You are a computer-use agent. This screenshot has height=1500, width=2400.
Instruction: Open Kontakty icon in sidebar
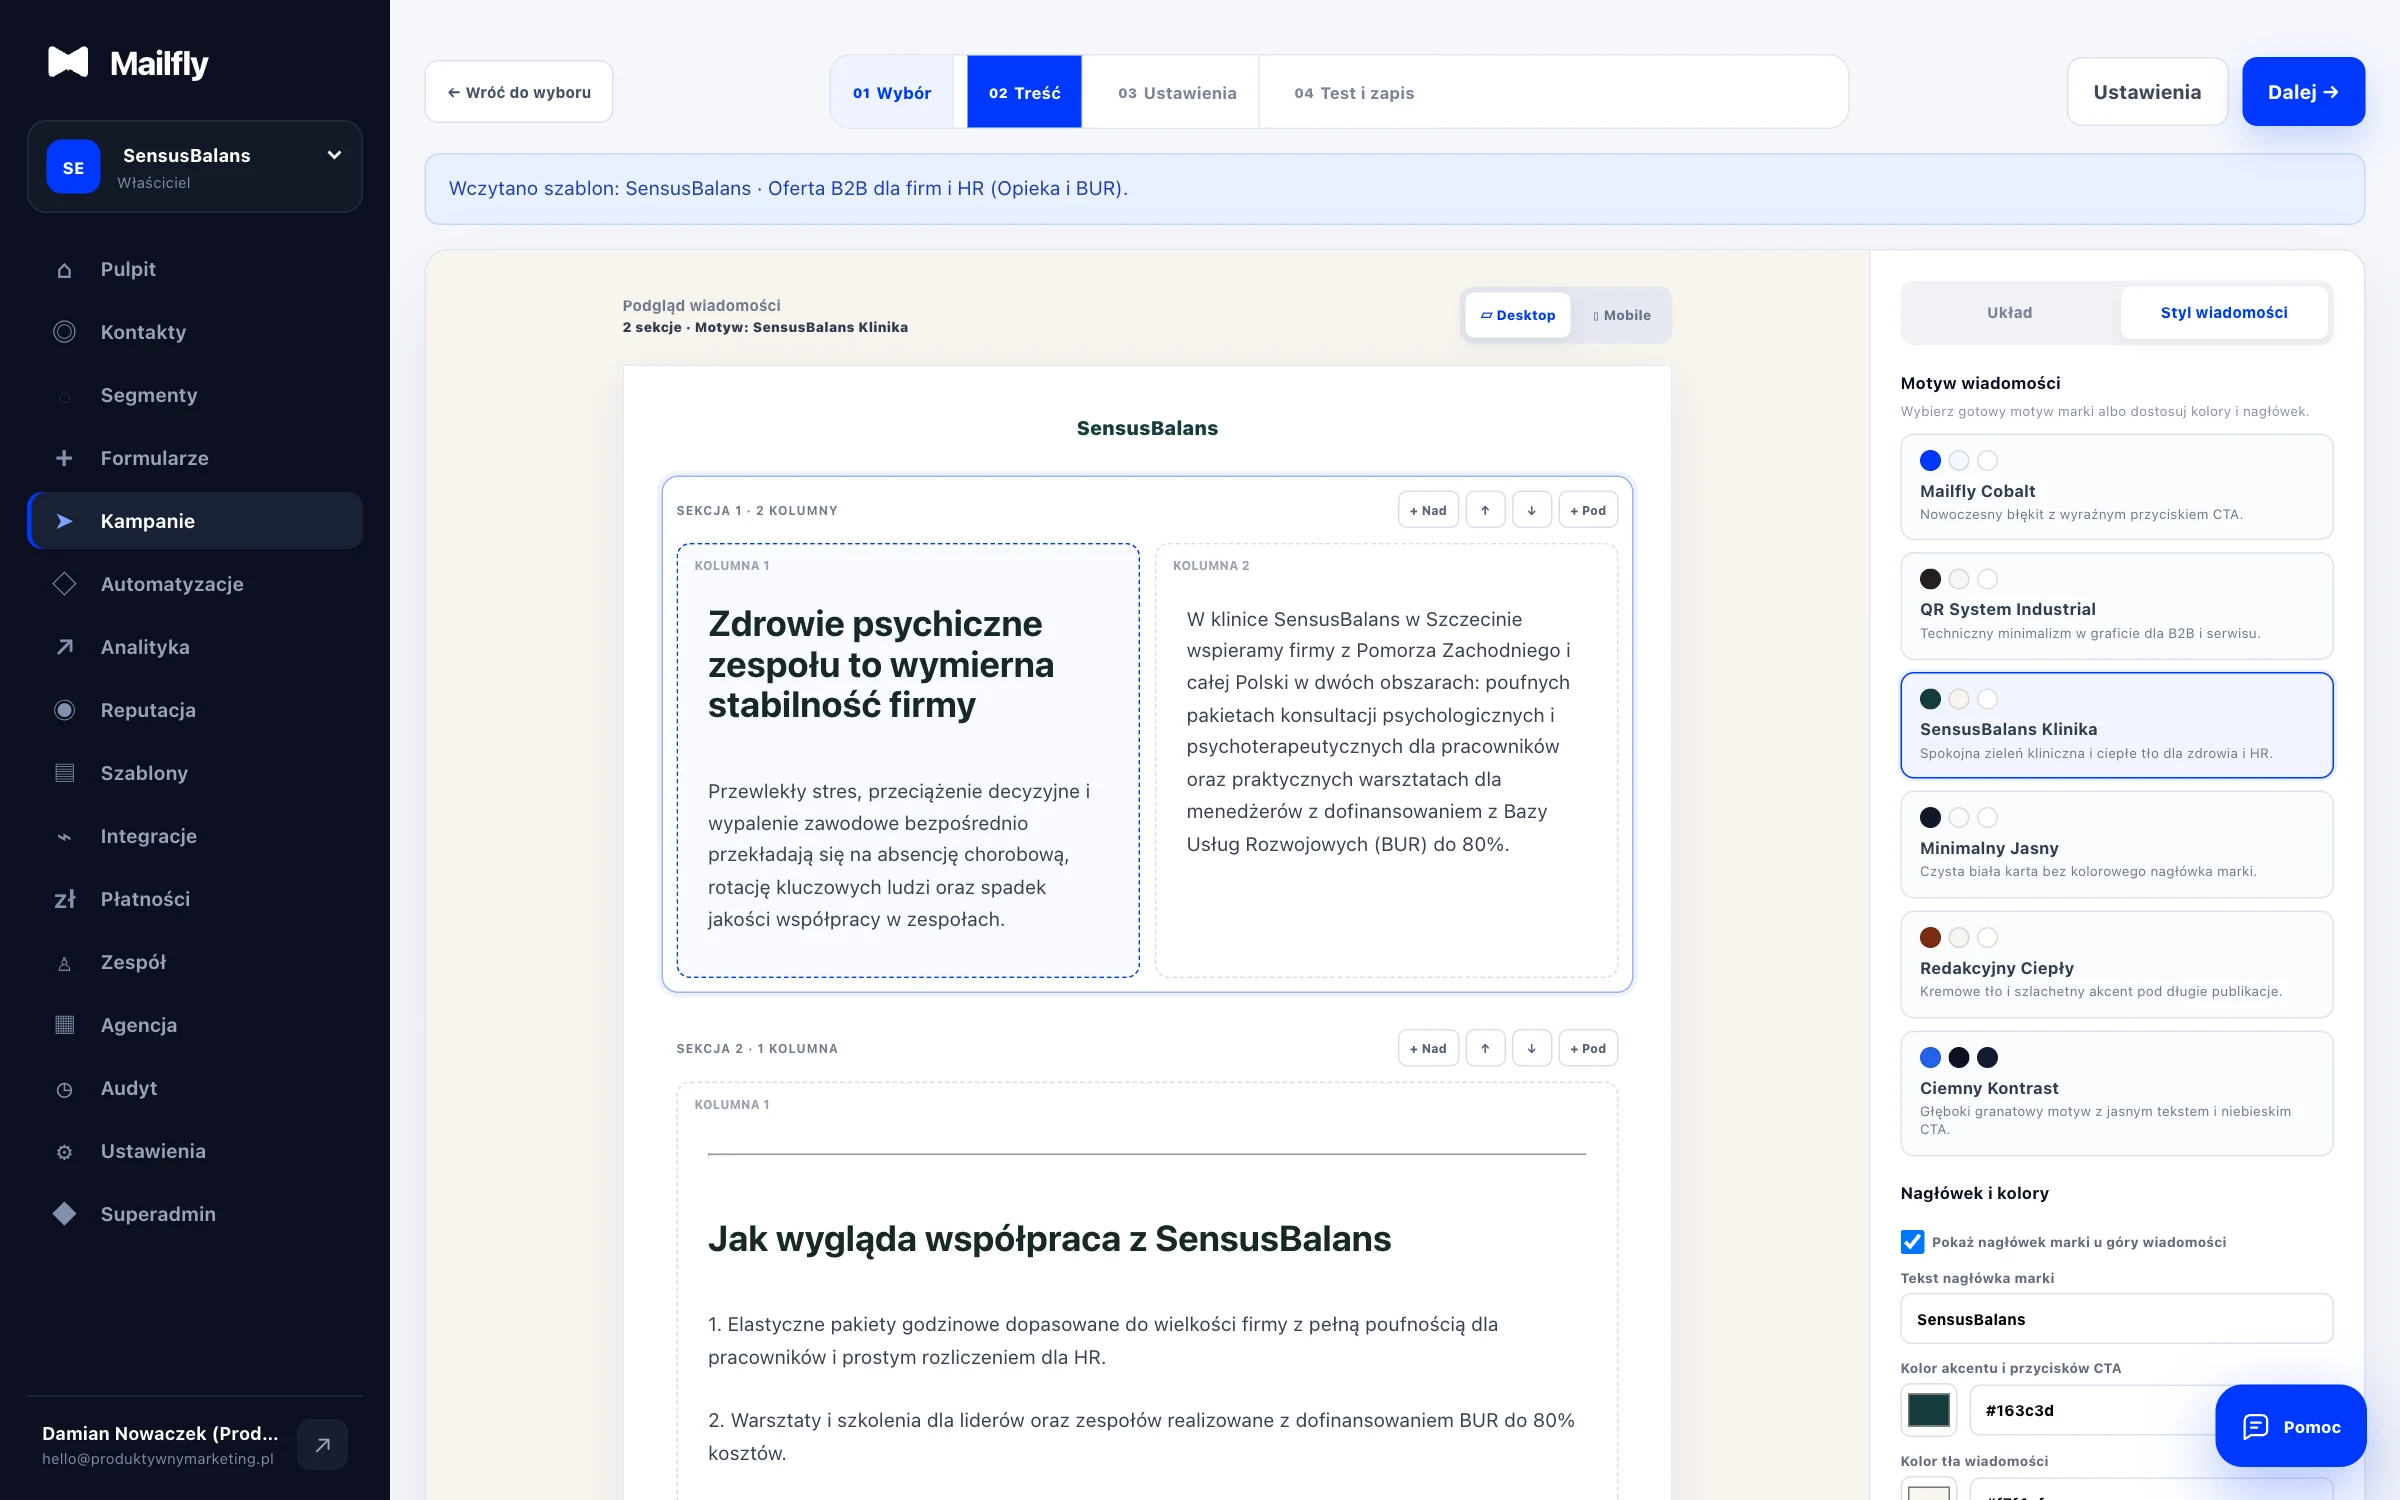pyautogui.click(x=64, y=332)
